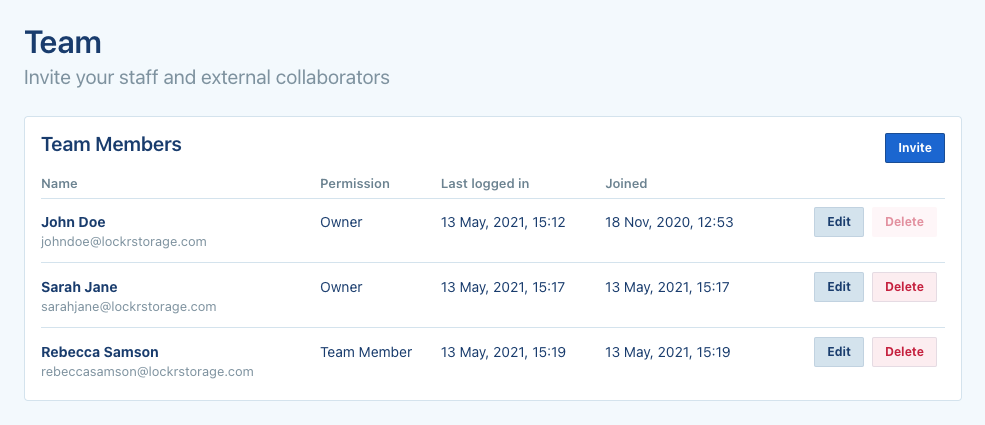
Task: Edit Sarah Jane's team membership
Action: click(838, 287)
